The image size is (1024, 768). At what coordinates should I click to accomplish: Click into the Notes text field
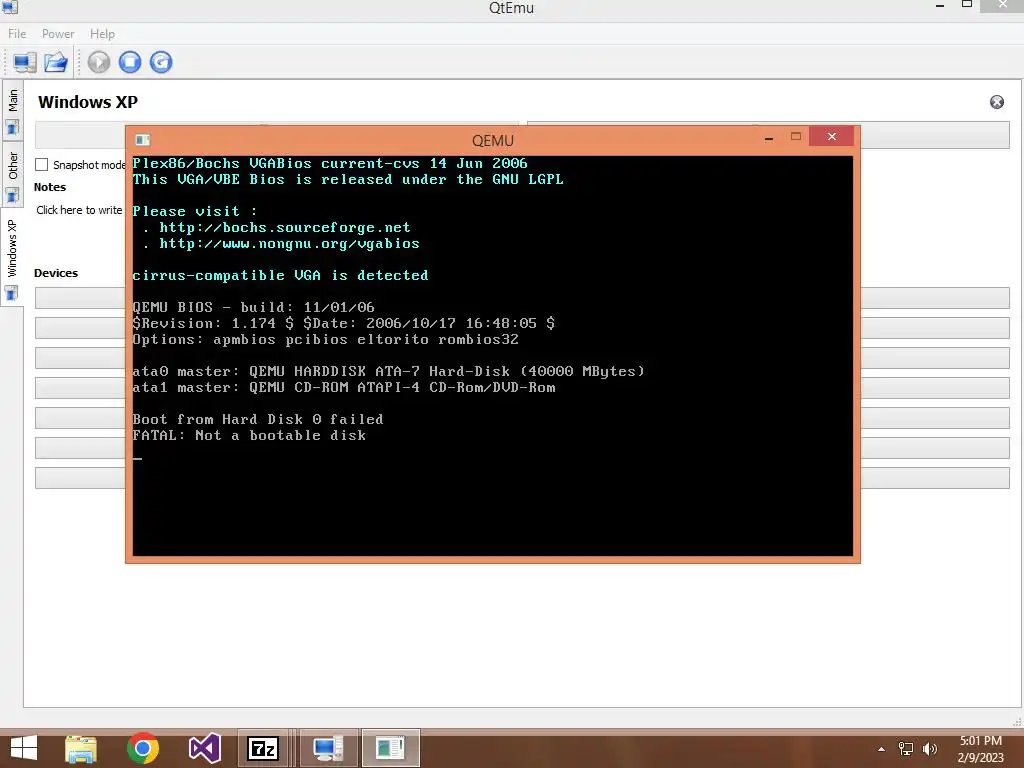(79, 210)
